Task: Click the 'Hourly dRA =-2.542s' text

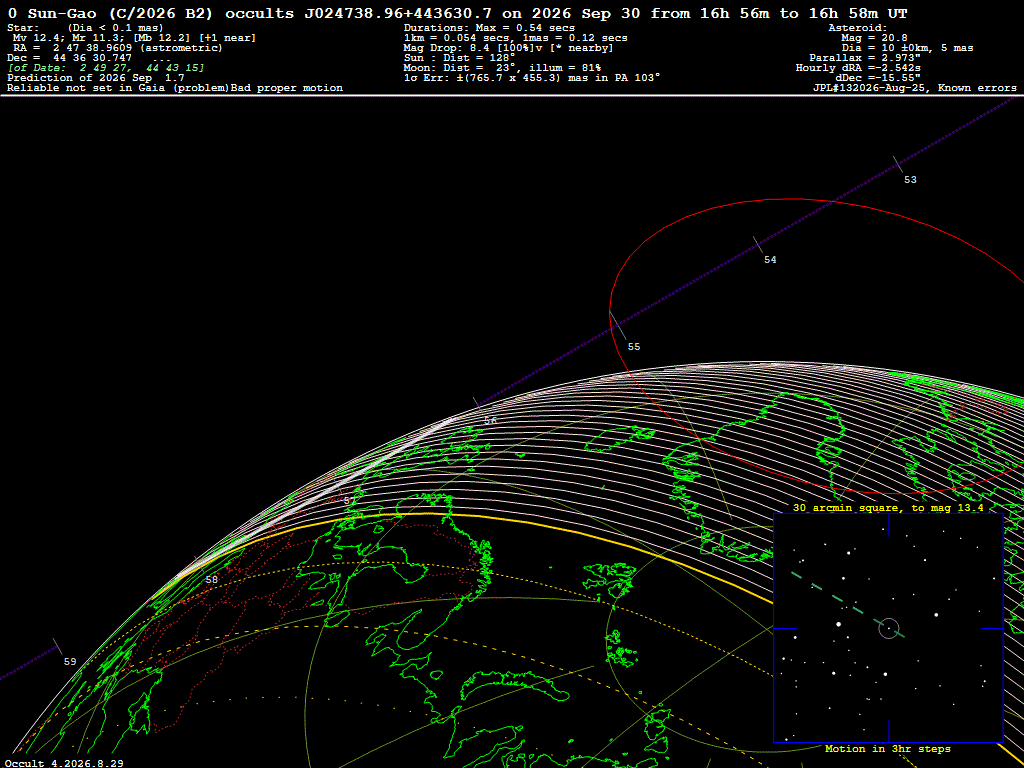Action: (858, 68)
